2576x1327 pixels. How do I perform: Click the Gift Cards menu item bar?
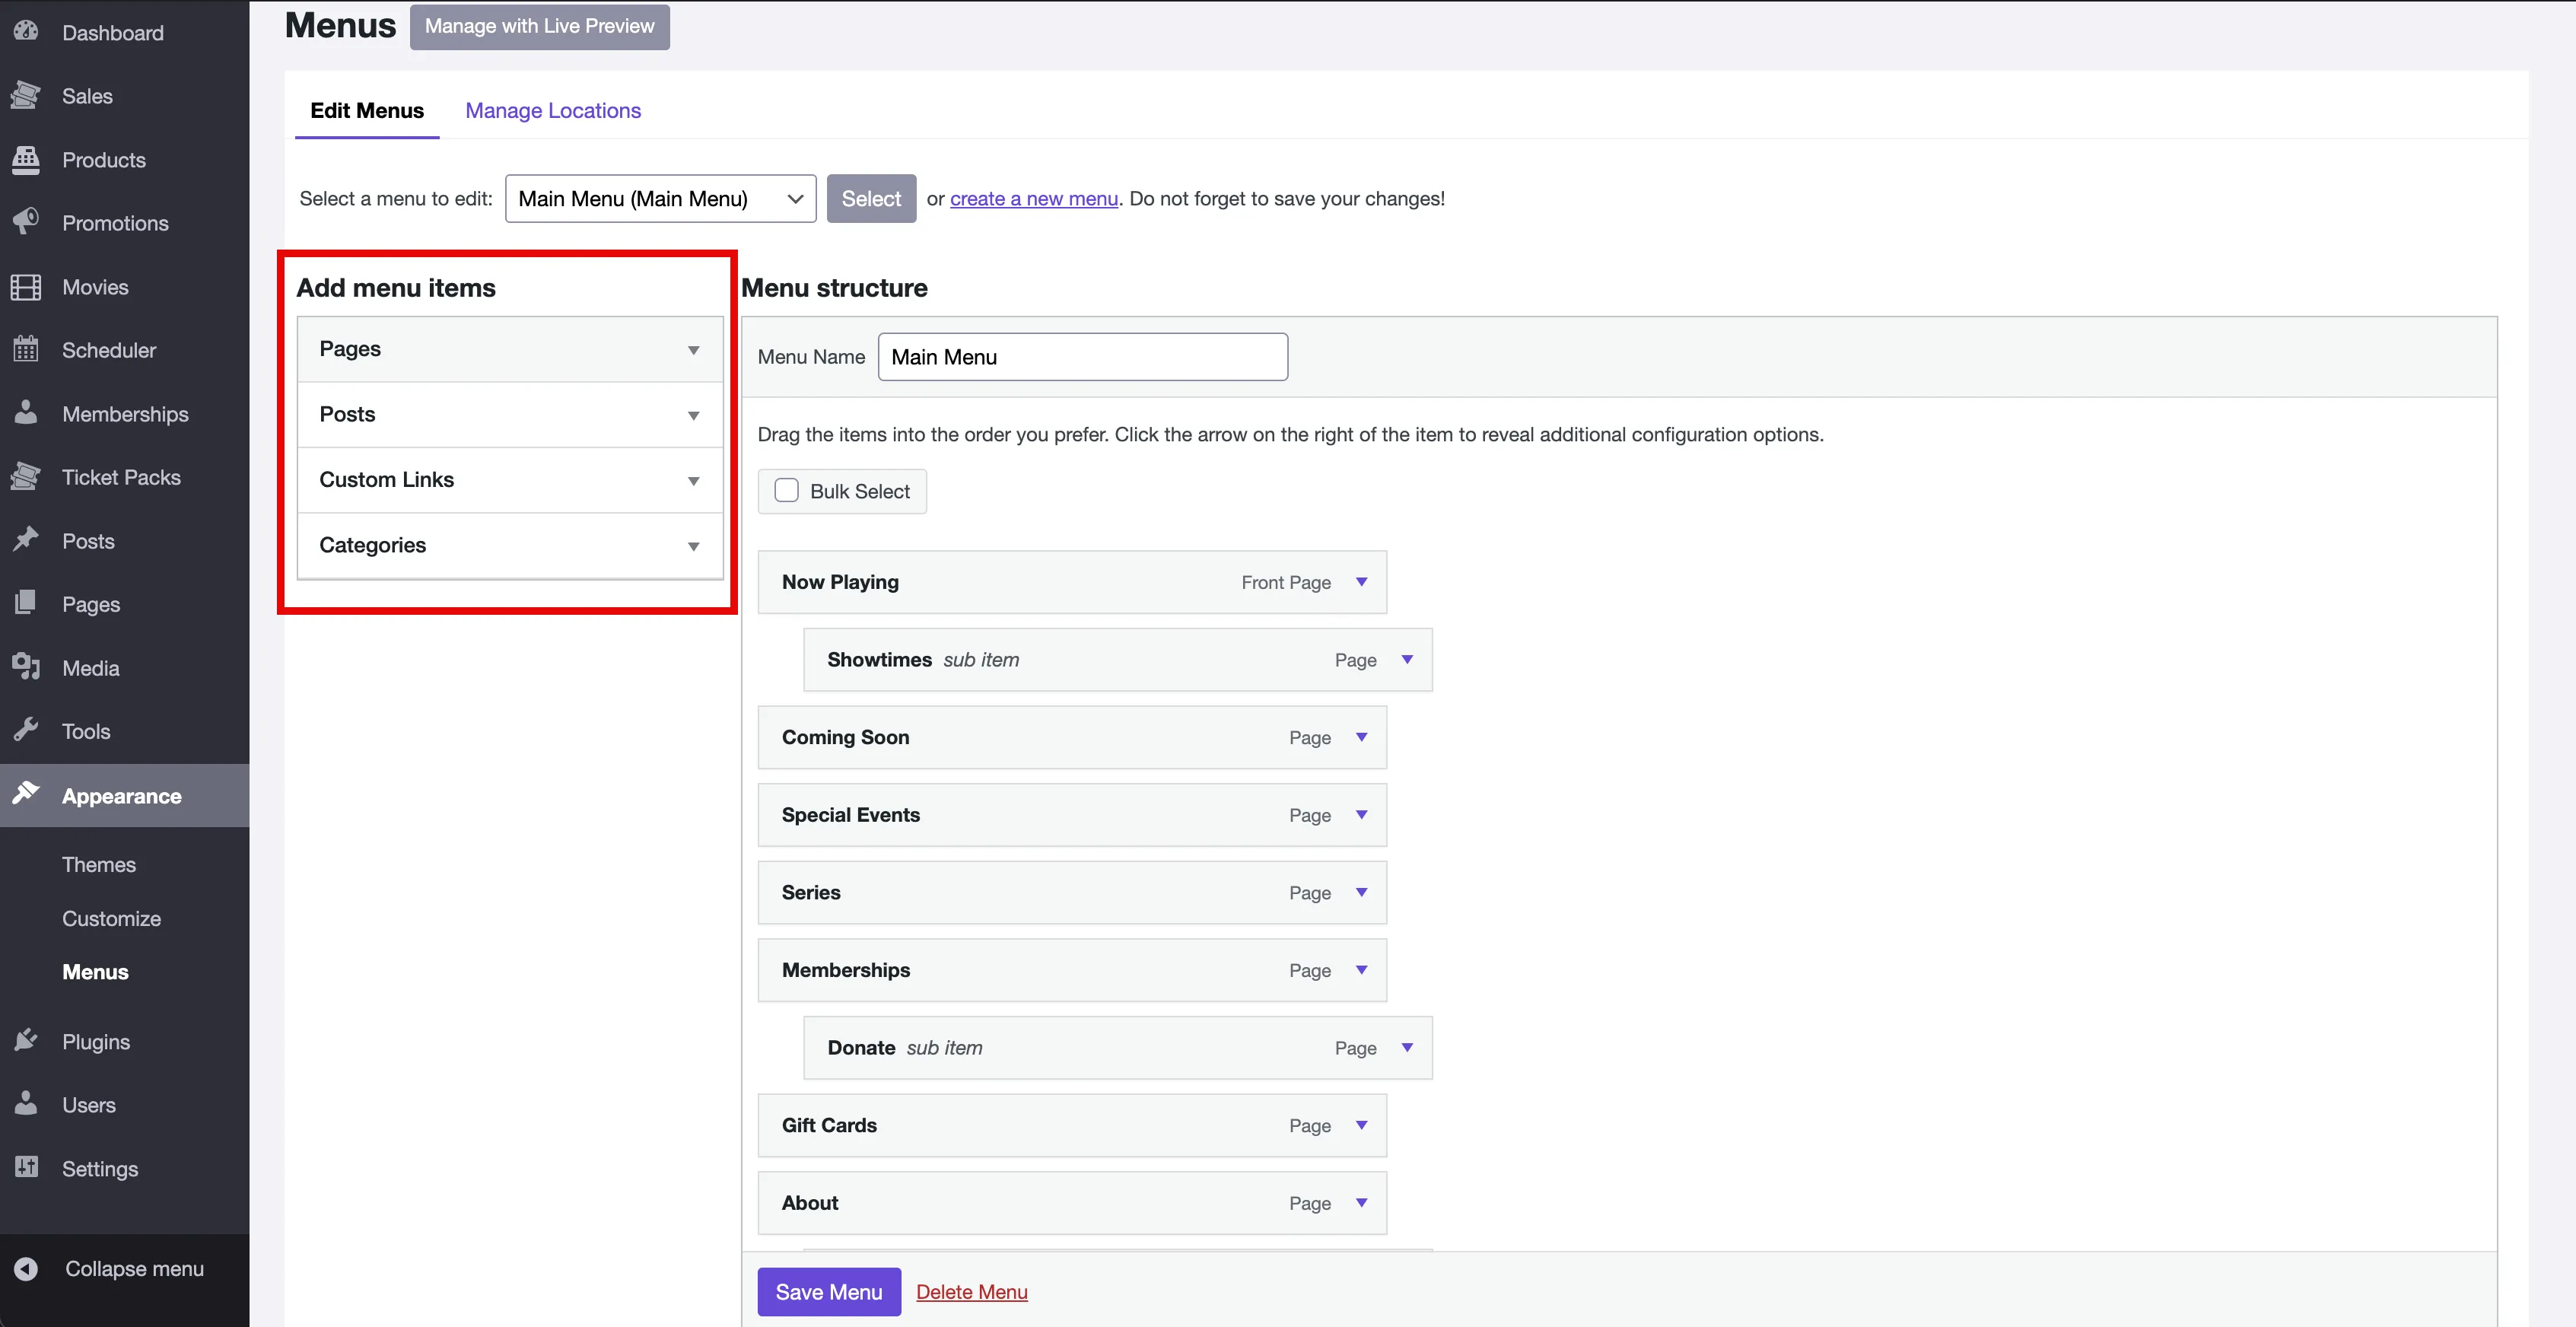point(1072,1125)
